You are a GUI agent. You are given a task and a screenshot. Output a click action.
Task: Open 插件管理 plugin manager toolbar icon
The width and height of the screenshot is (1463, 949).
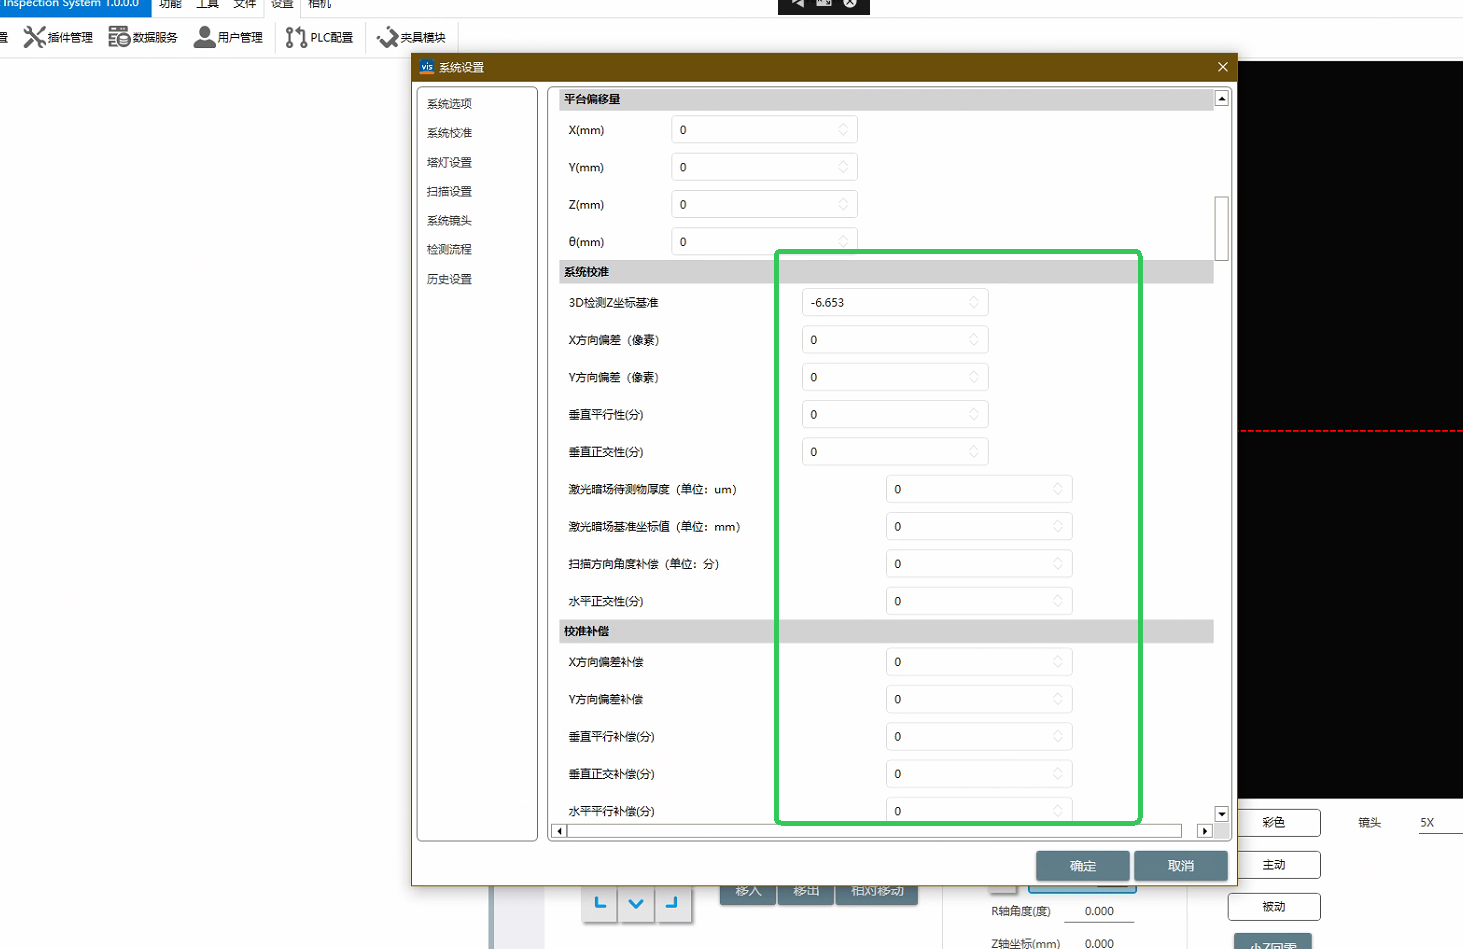click(x=58, y=38)
